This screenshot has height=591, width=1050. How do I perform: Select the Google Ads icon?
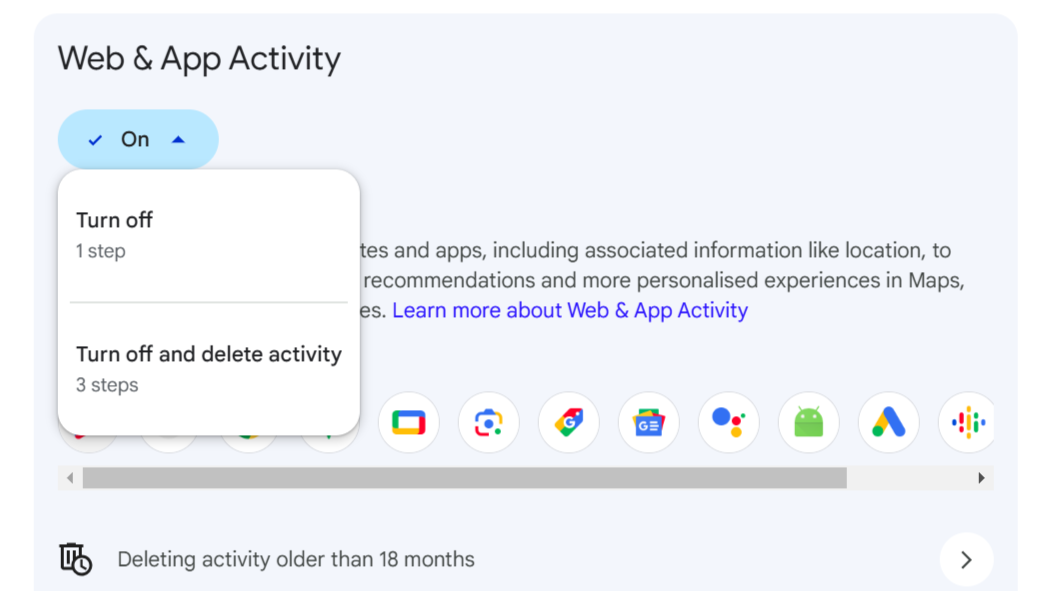click(888, 422)
